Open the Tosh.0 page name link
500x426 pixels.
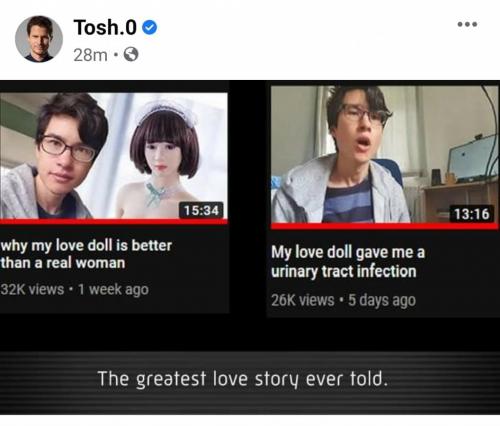(105, 27)
